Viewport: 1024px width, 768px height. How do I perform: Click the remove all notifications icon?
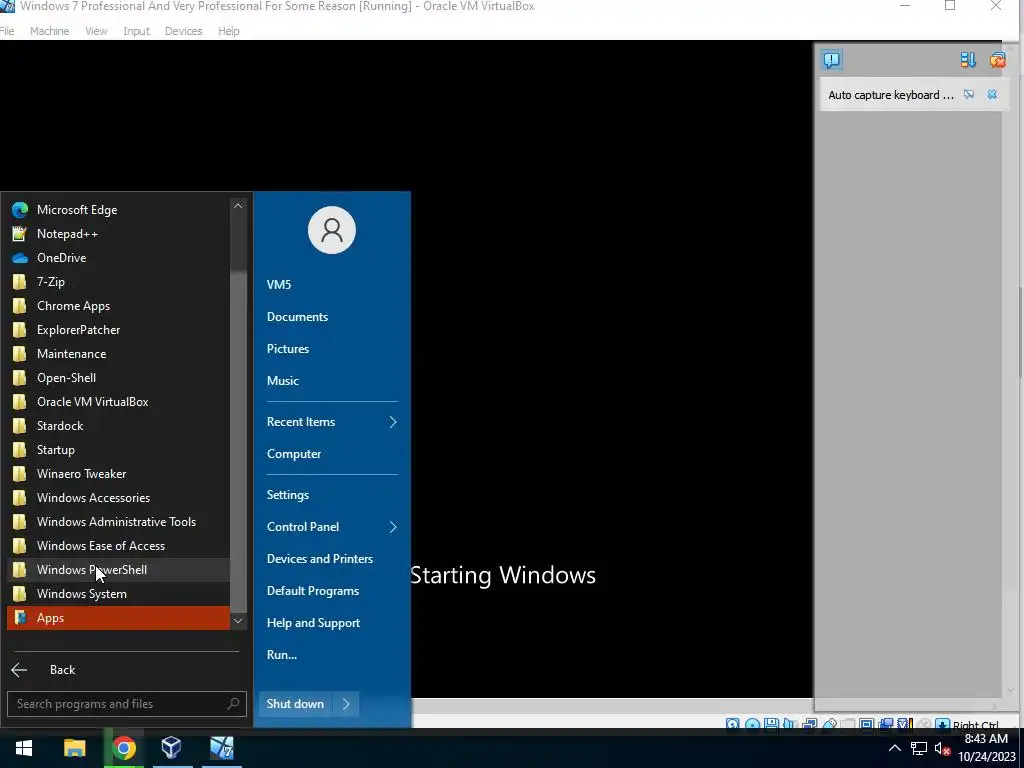coord(997,60)
